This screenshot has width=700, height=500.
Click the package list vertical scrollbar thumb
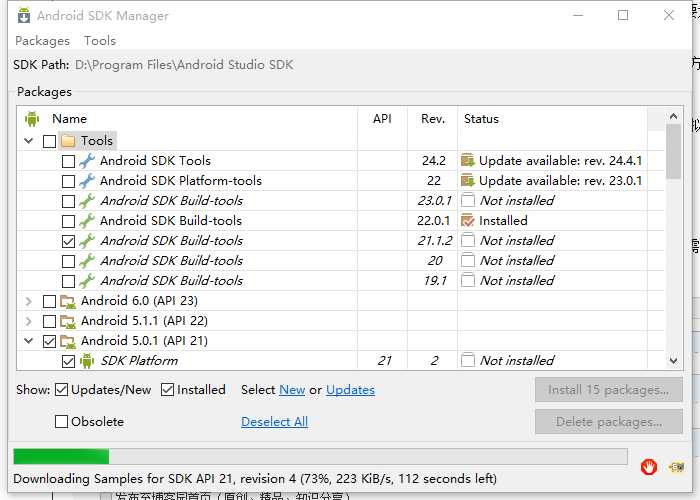pyautogui.click(x=673, y=152)
